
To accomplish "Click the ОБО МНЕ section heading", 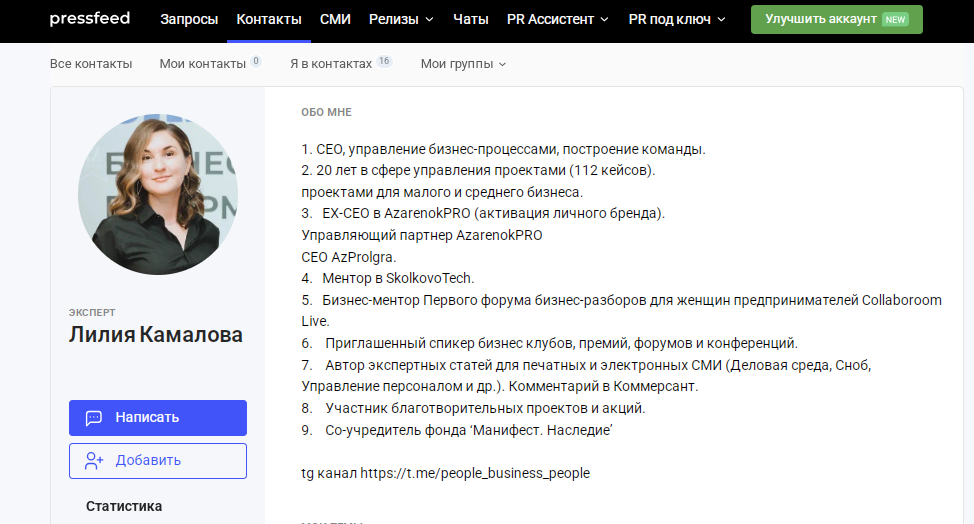I will coord(327,112).
